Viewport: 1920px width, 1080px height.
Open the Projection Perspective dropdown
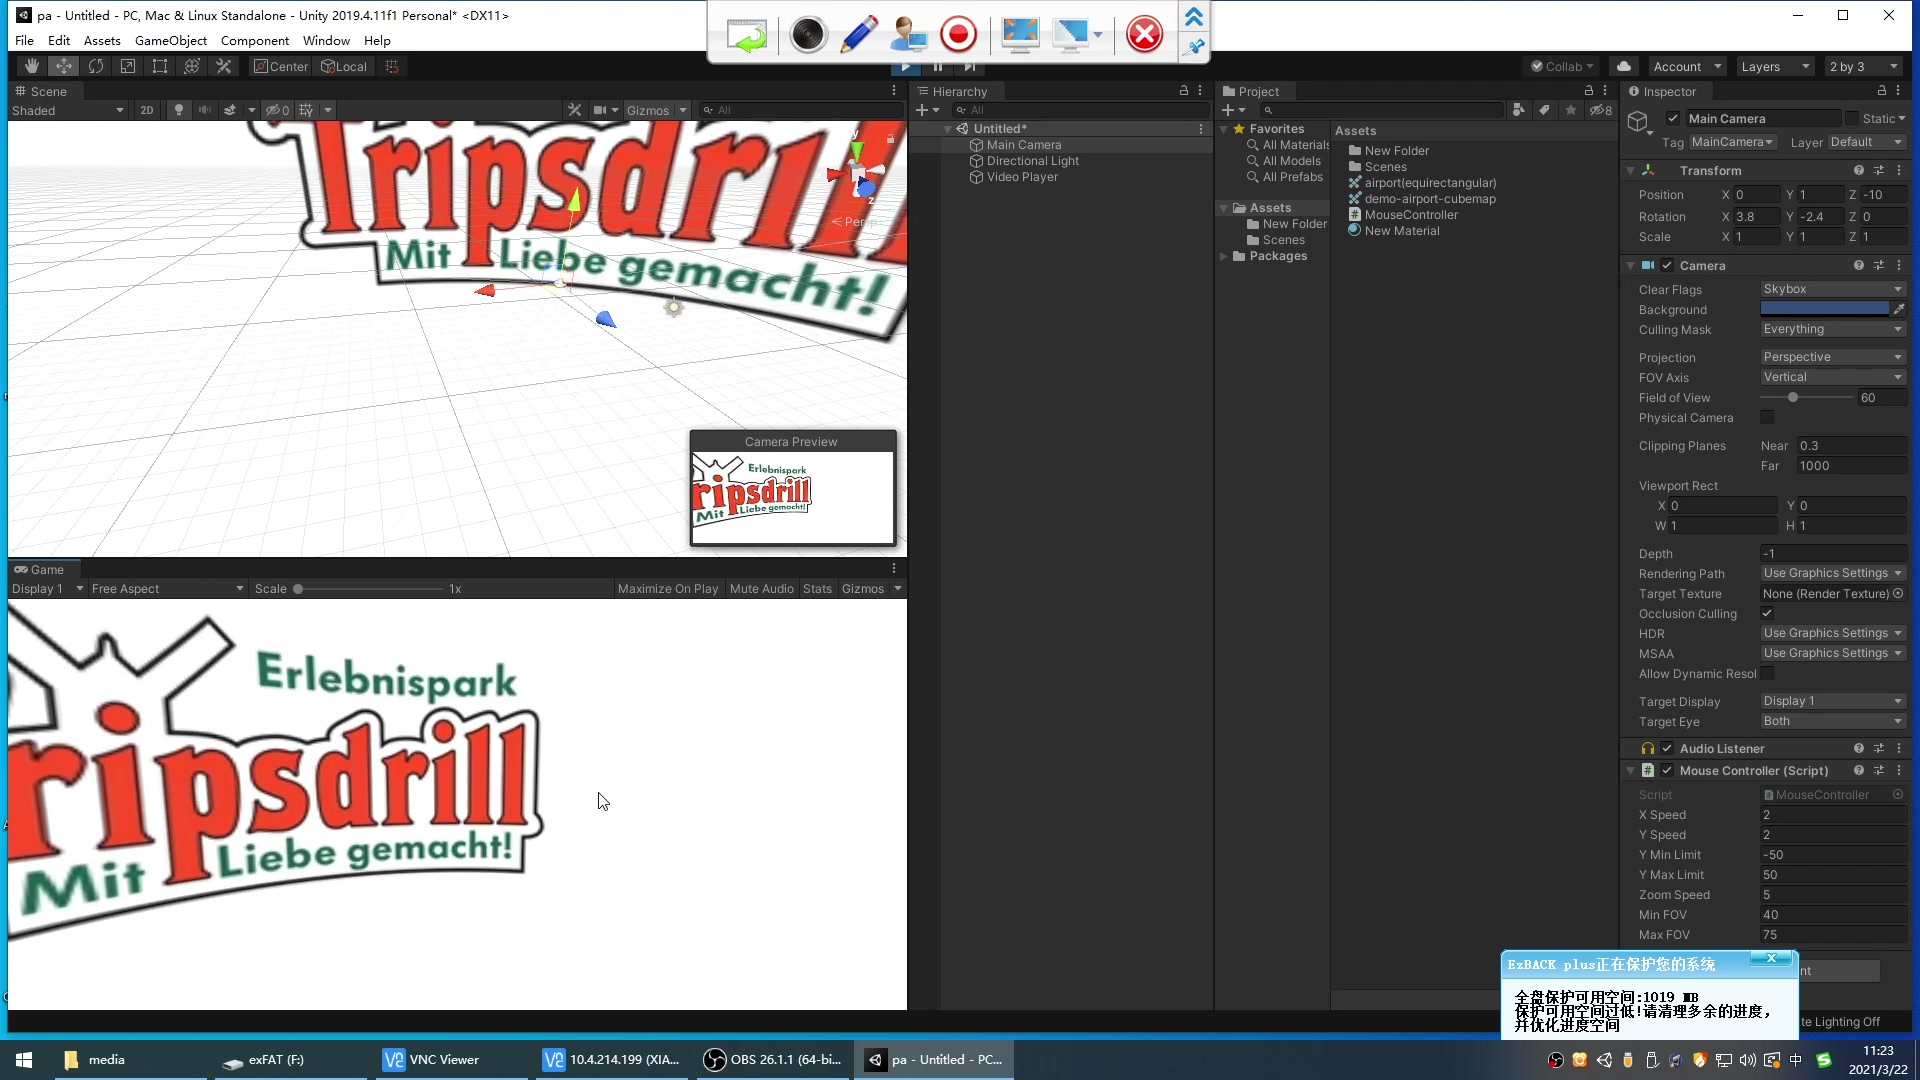pos(1832,357)
